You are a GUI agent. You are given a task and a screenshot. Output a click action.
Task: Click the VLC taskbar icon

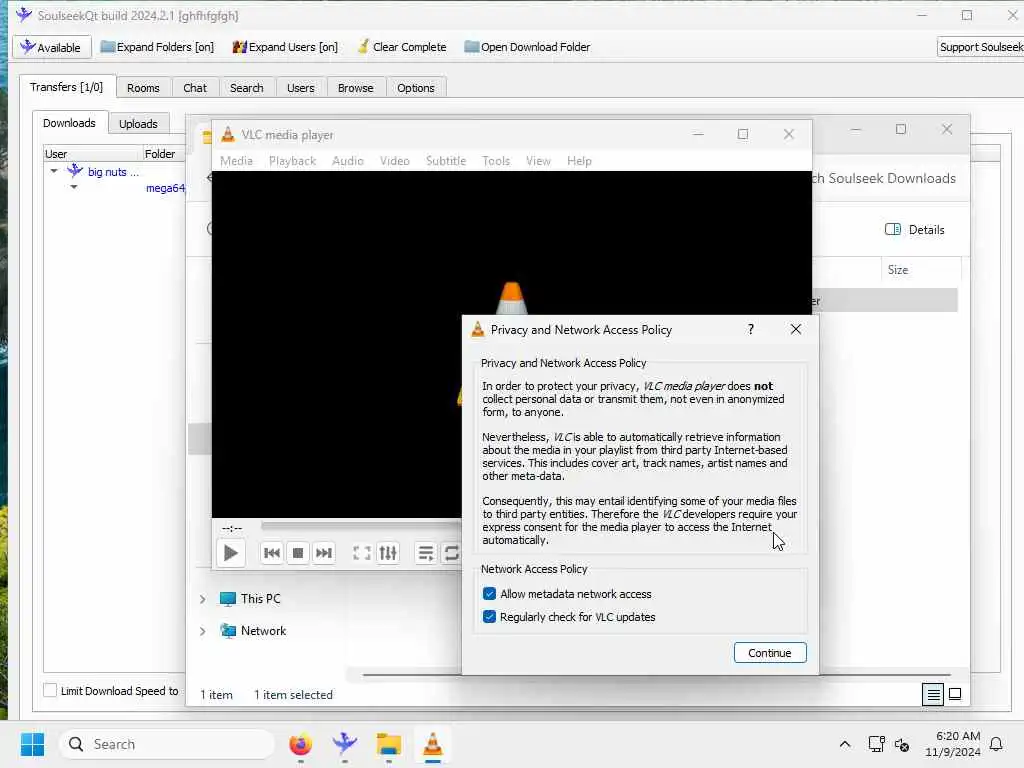click(432, 744)
